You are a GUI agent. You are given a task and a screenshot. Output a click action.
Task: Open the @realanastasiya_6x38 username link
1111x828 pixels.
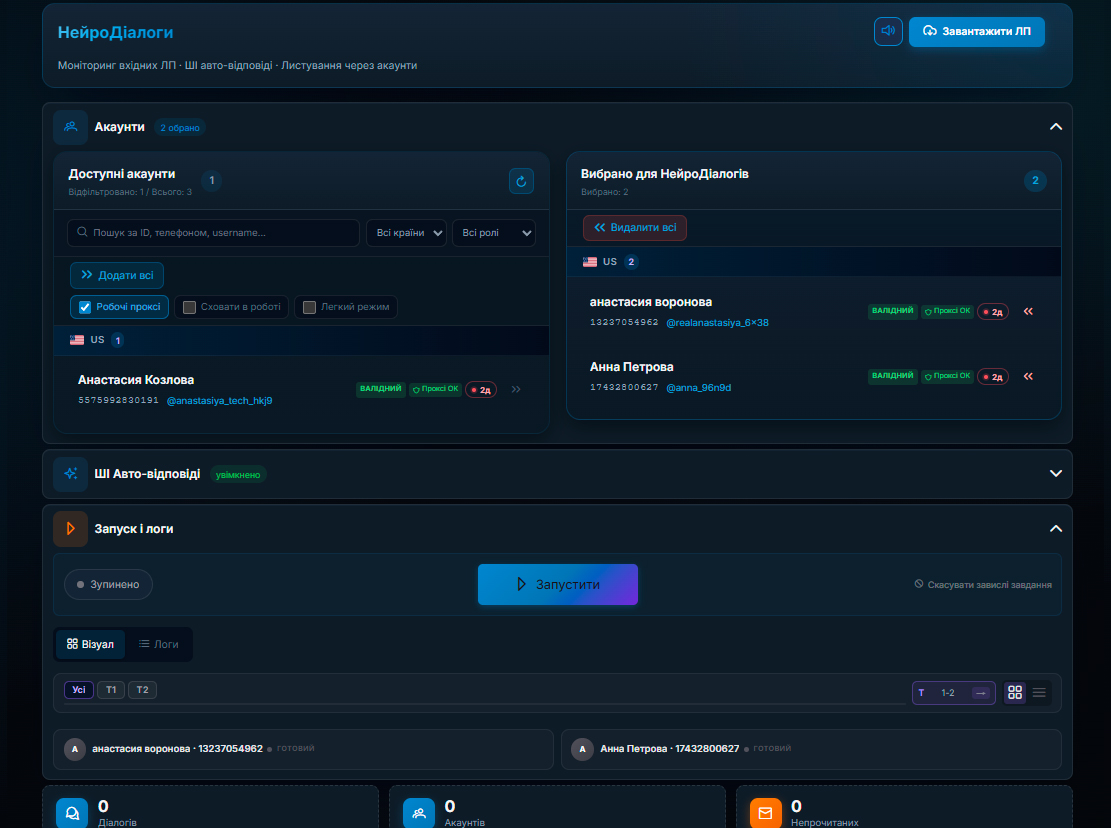(x=718, y=323)
